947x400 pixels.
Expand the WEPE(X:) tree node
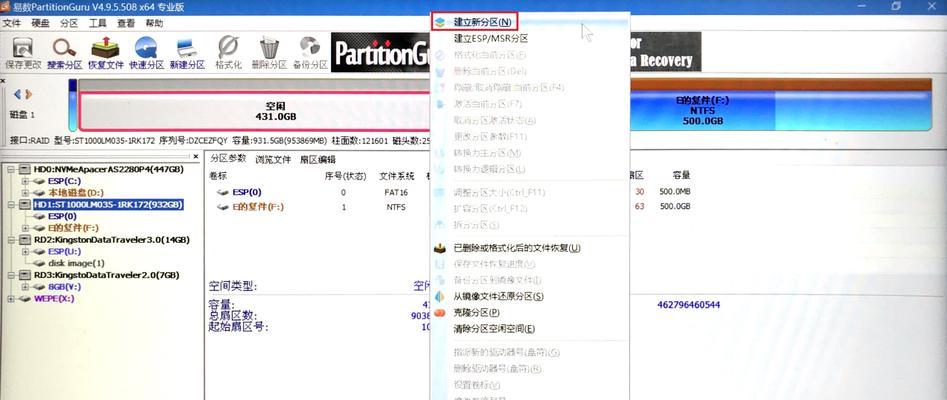click(11, 298)
